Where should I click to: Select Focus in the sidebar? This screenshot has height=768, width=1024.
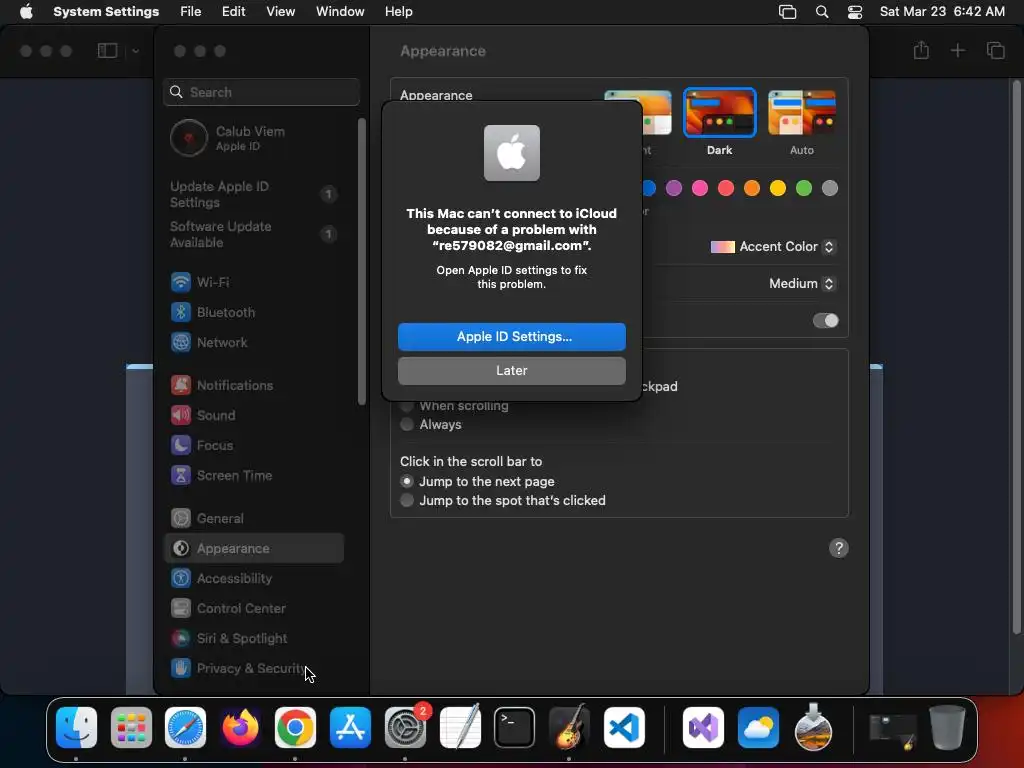[x=255, y=445]
